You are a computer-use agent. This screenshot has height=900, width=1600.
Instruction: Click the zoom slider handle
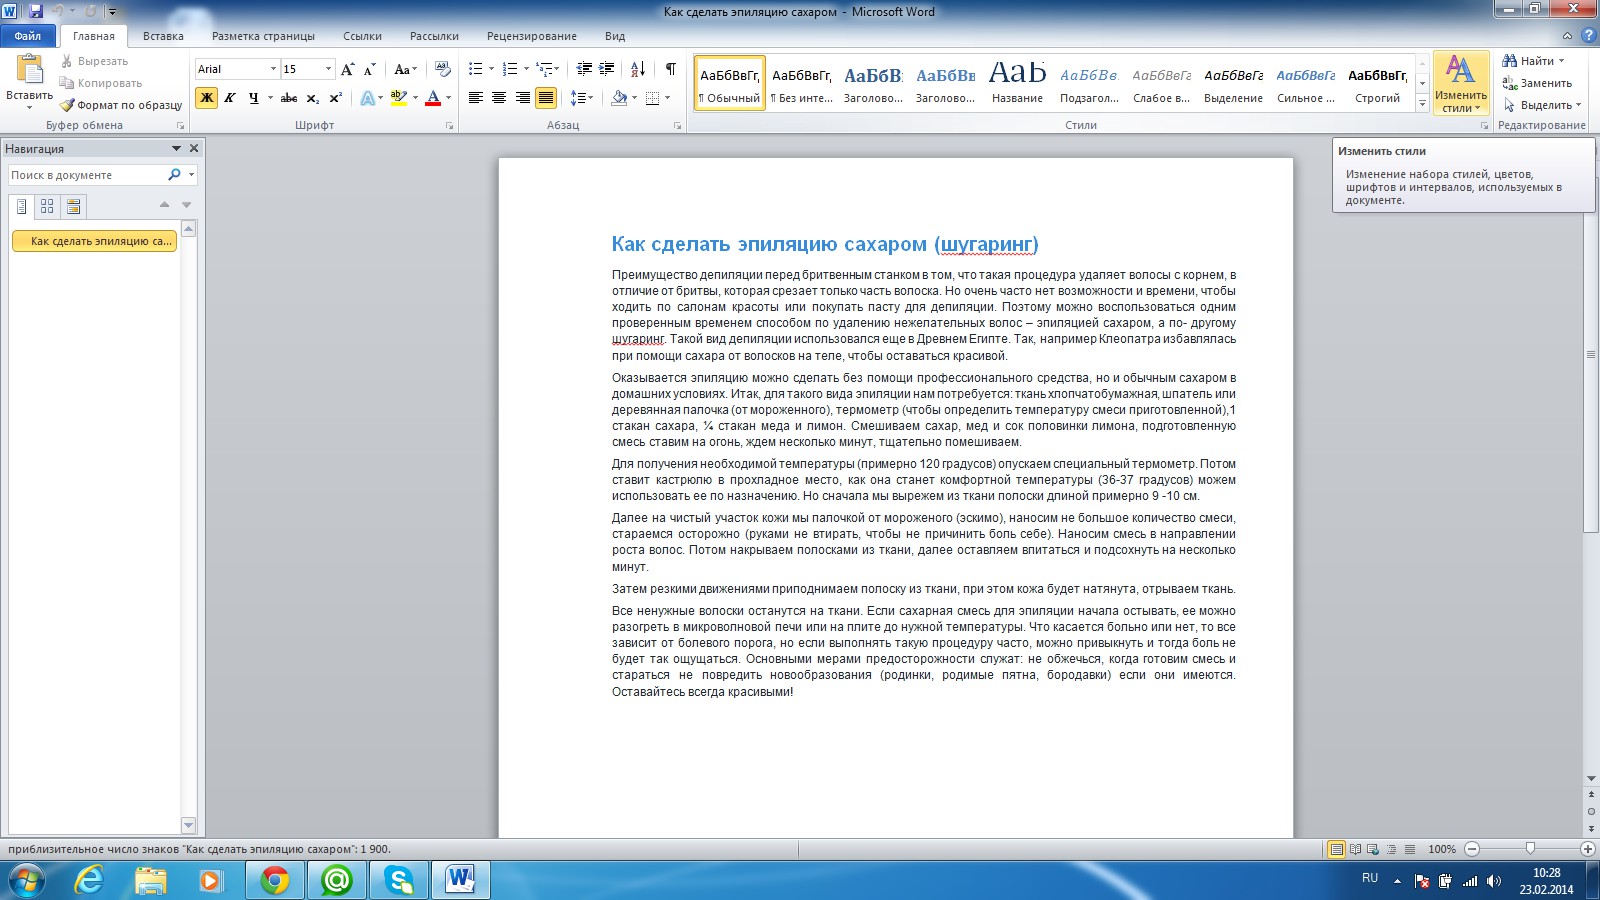tap(1530, 849)
